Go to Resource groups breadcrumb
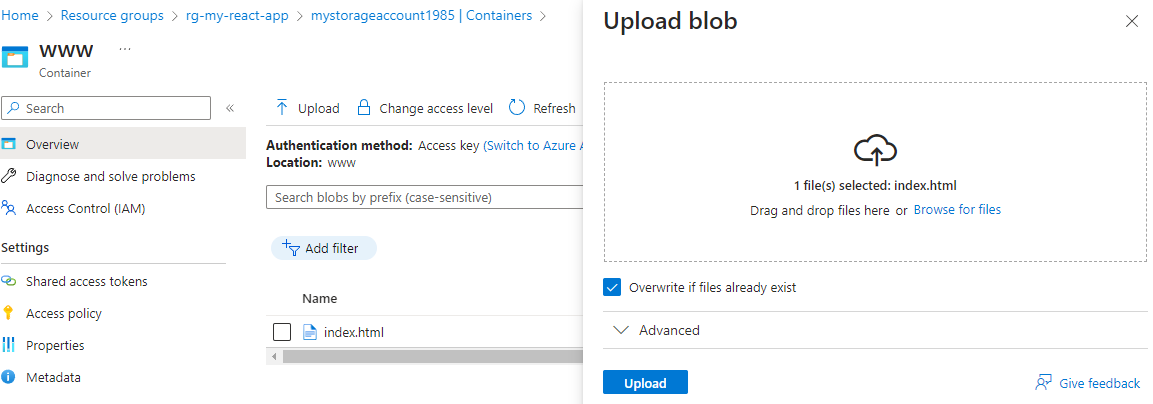The height and width of the screenshot is (404, 1153). 112,15
